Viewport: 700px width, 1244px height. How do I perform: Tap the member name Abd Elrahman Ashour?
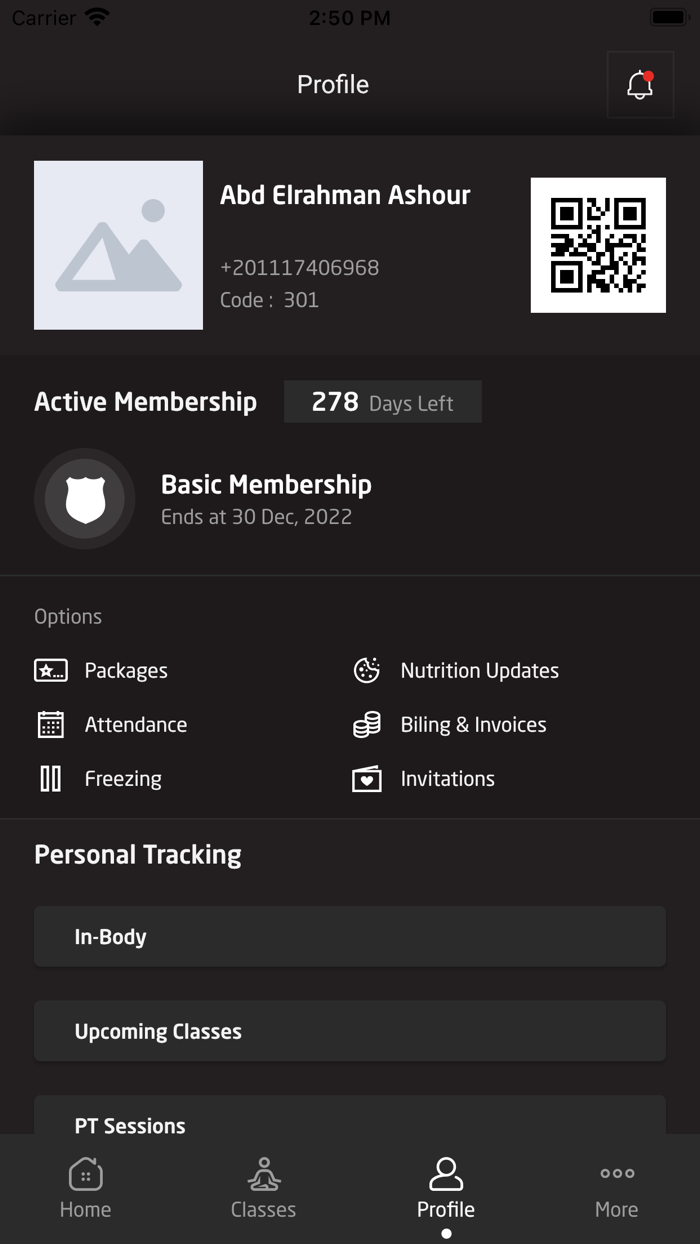coord(346,195)
